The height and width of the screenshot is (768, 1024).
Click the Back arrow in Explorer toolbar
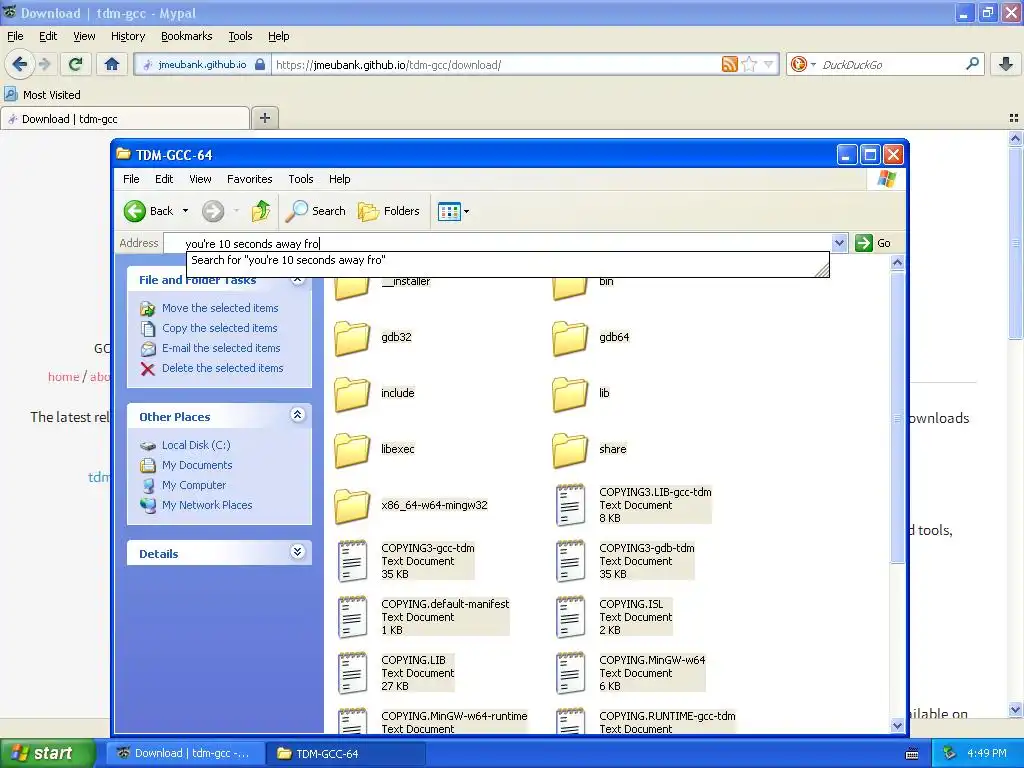click(135, 211)
